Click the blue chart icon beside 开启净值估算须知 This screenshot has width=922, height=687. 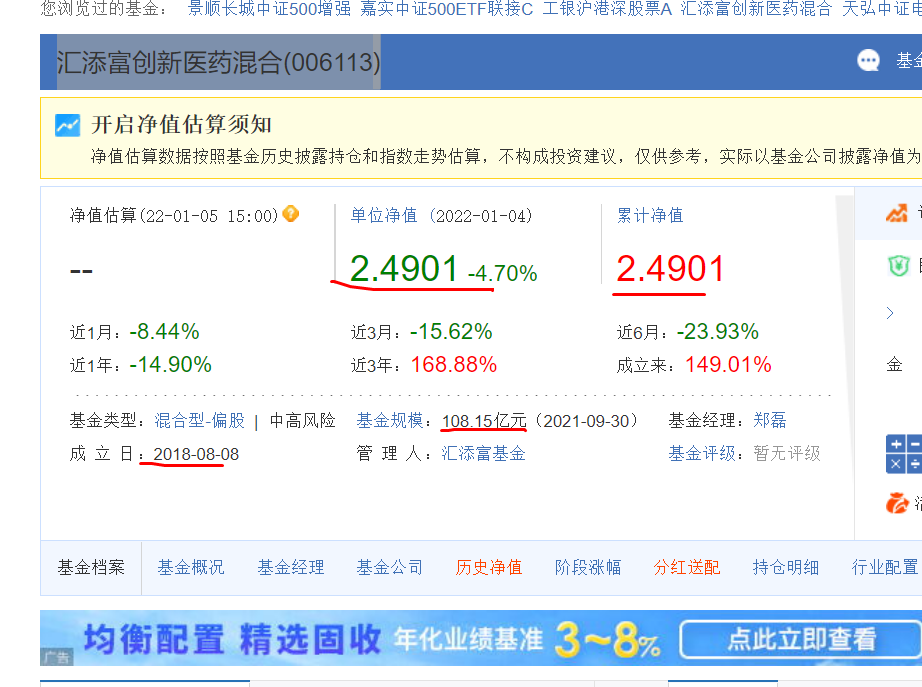point(68,125)
